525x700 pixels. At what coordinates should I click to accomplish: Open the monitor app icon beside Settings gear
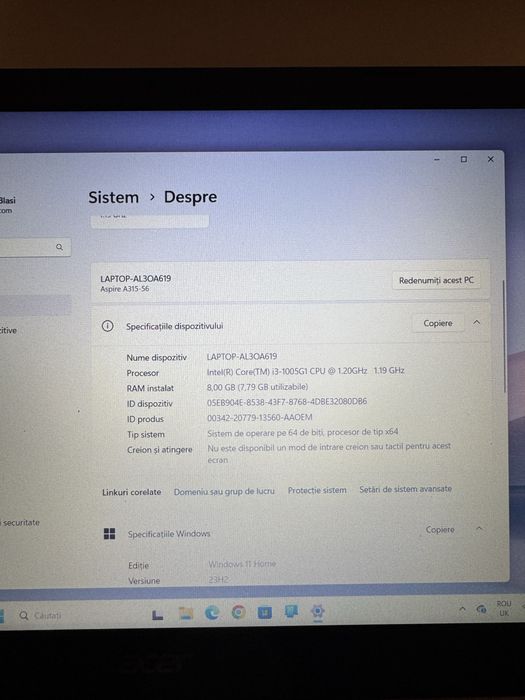(291, 612)
